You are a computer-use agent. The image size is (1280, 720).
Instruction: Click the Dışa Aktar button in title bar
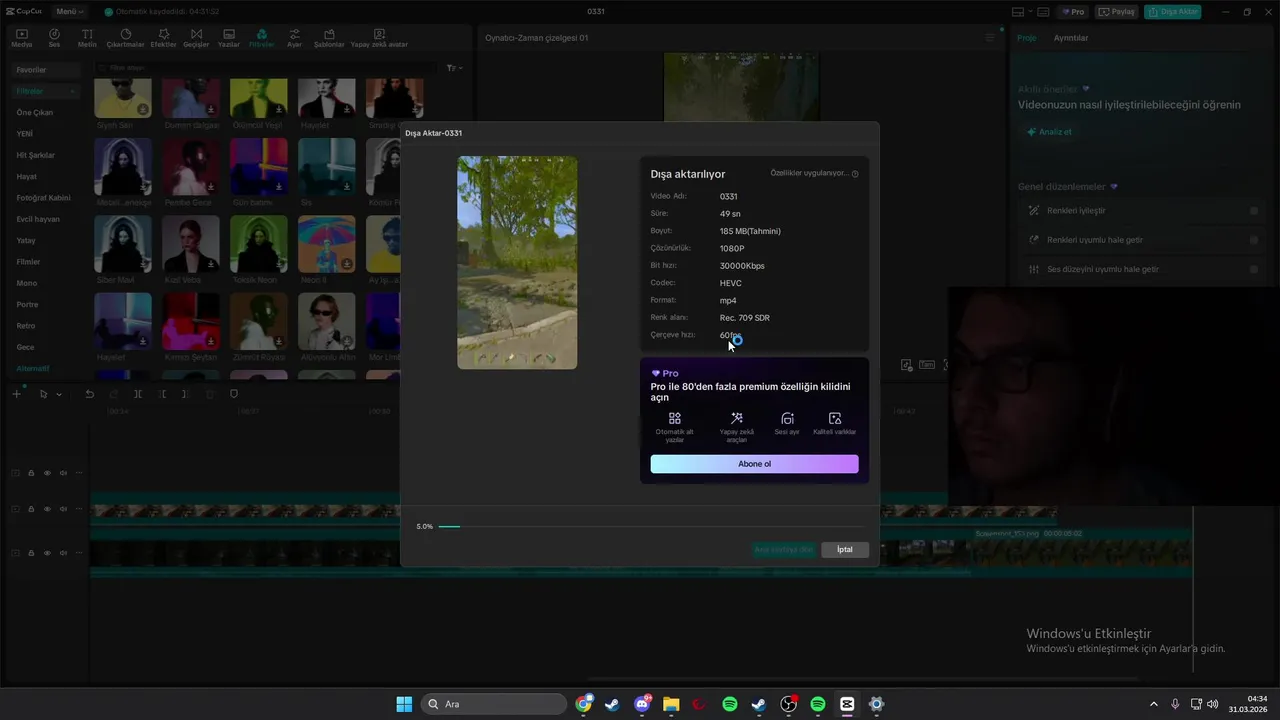(x=1173, y=12)
